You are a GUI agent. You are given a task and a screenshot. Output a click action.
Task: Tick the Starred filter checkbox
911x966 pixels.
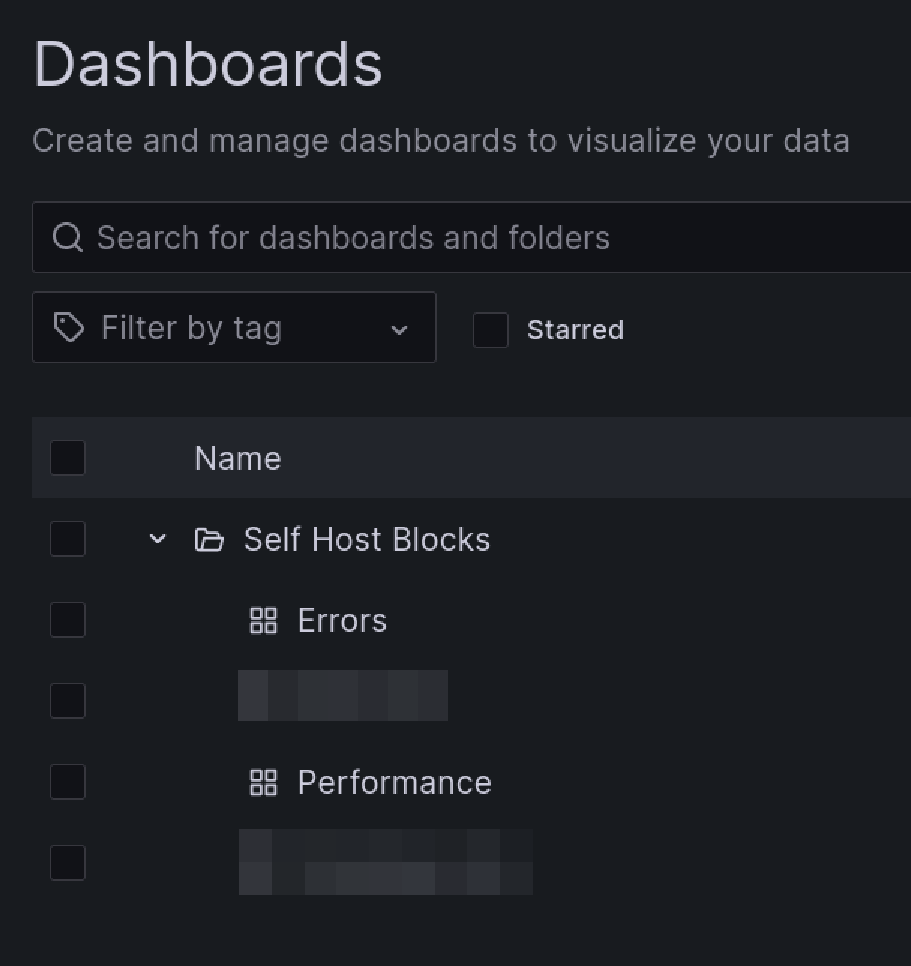490,330
